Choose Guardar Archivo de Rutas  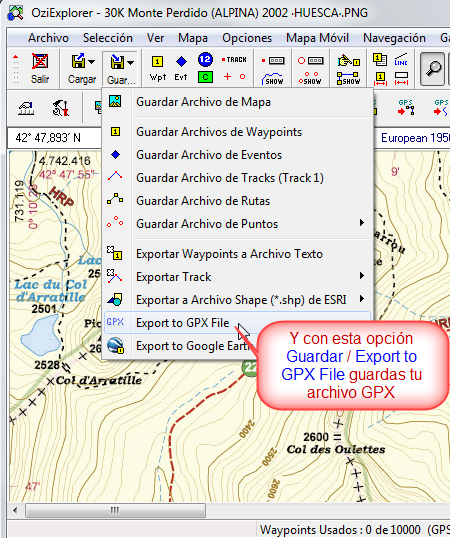[237, 201]
